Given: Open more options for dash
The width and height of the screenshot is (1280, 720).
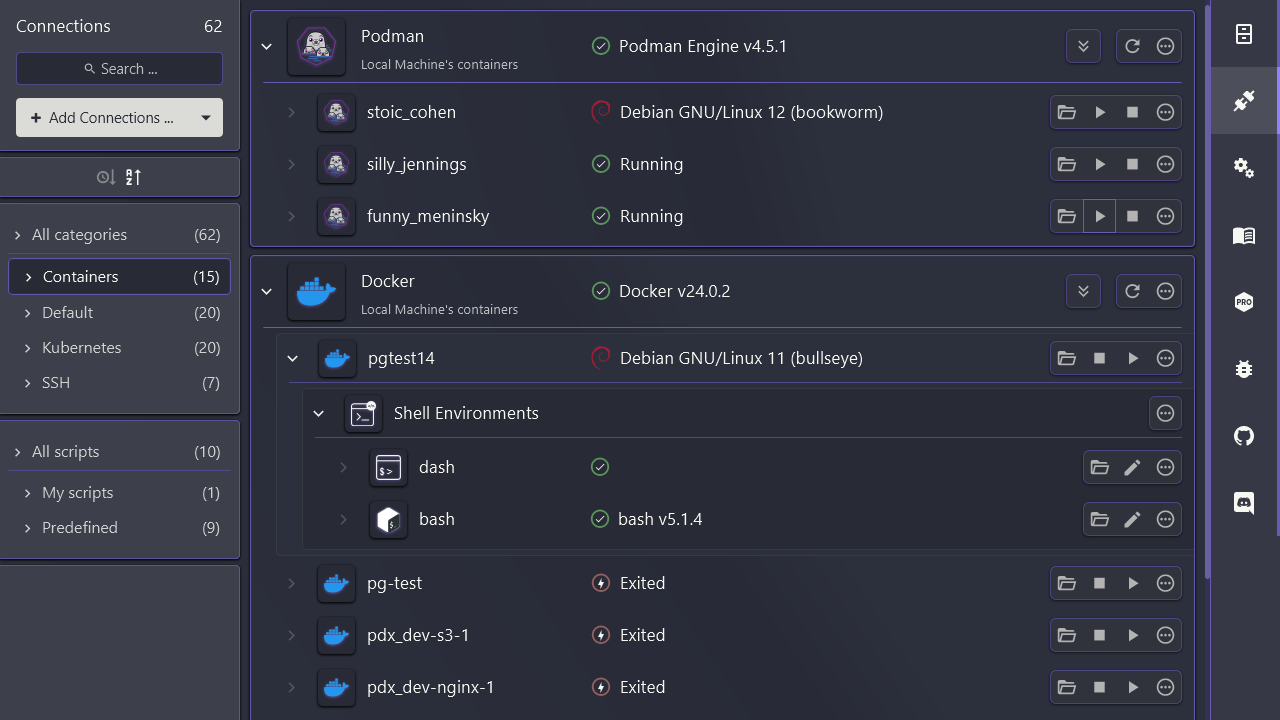Looking at the screenshot, I should (x=1165, y=467).
